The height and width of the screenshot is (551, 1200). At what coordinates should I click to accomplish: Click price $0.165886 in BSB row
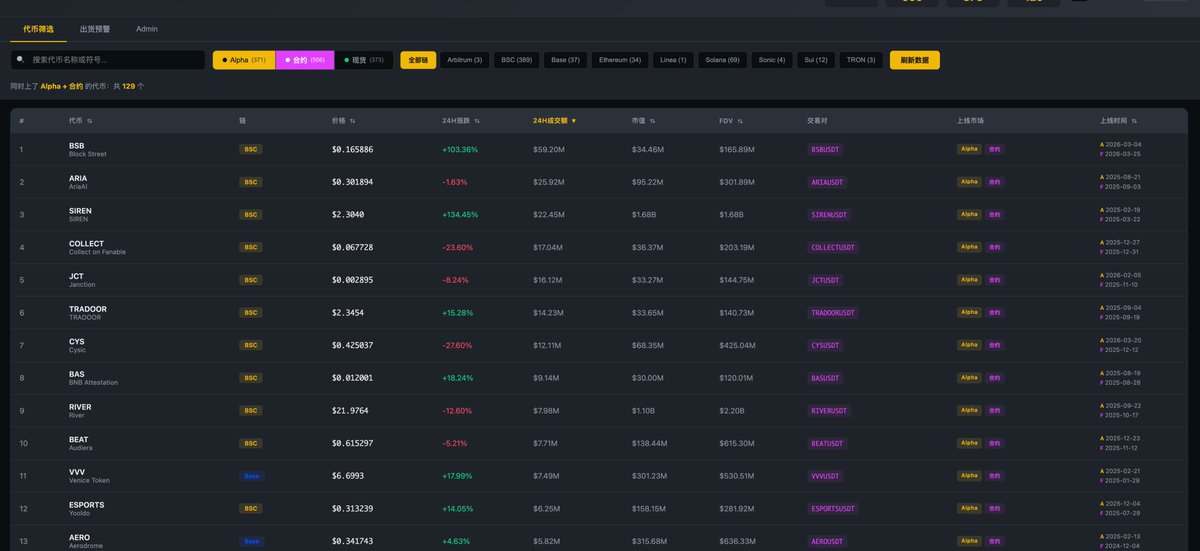click(353, 149)
